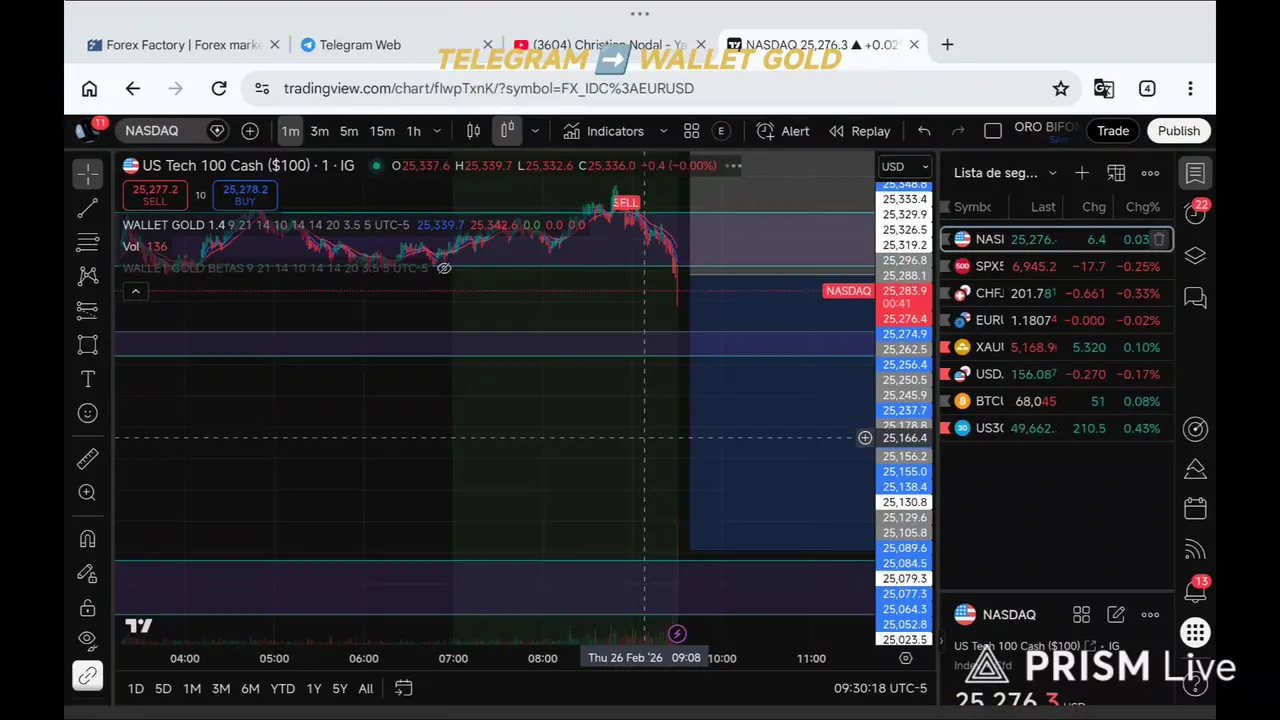Select the 1h timeframe
Viewport: 1280px width, 720px height.
pyautogui.click(x=413, y=131)
